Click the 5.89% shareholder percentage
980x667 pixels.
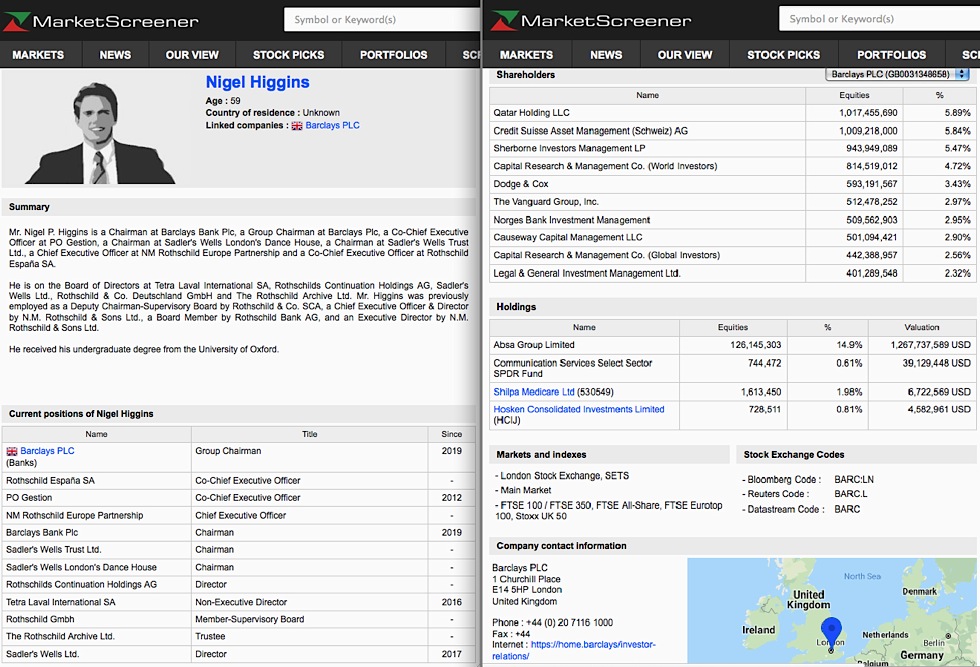tap(958, 113)
